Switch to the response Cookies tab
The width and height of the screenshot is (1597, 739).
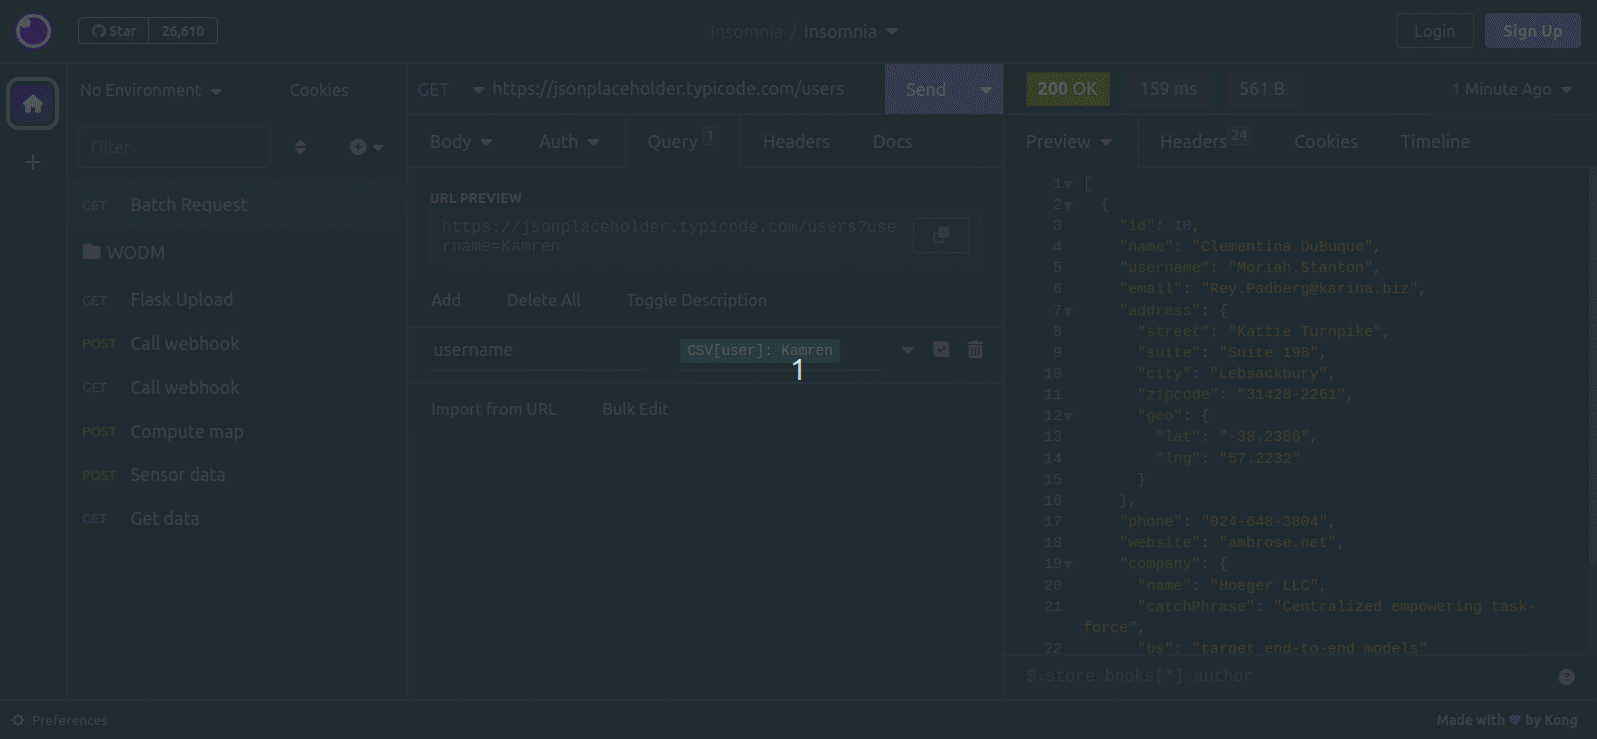1325,142
